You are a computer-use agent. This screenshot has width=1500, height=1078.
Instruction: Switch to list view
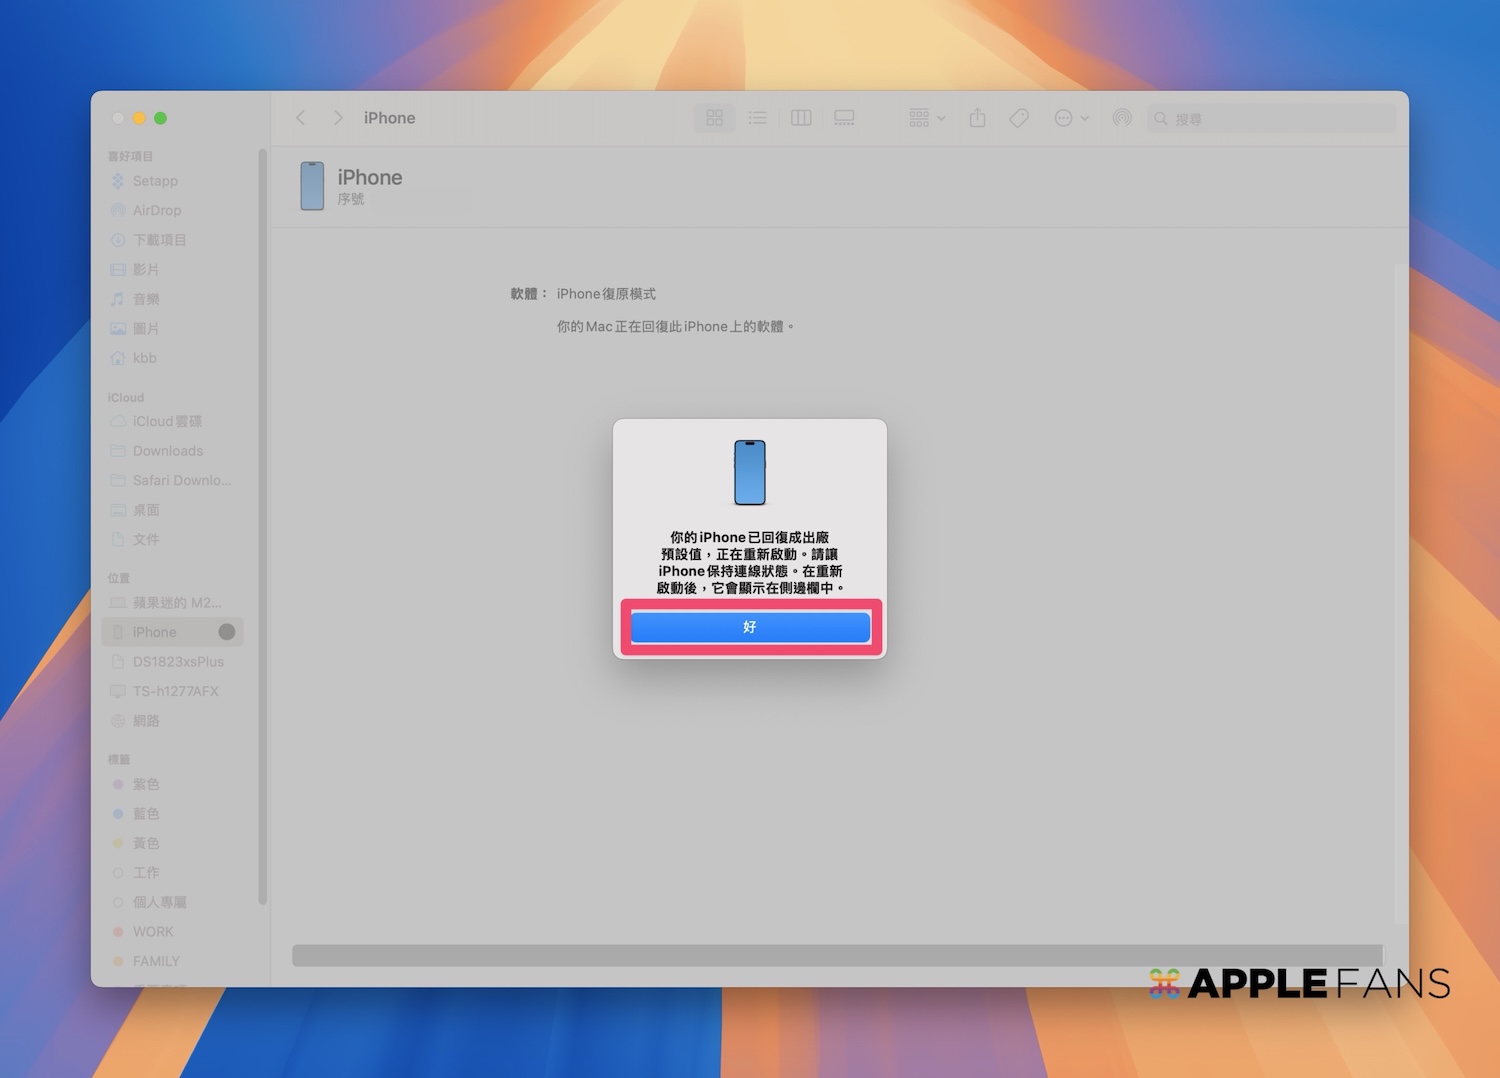tap(758, 118)
